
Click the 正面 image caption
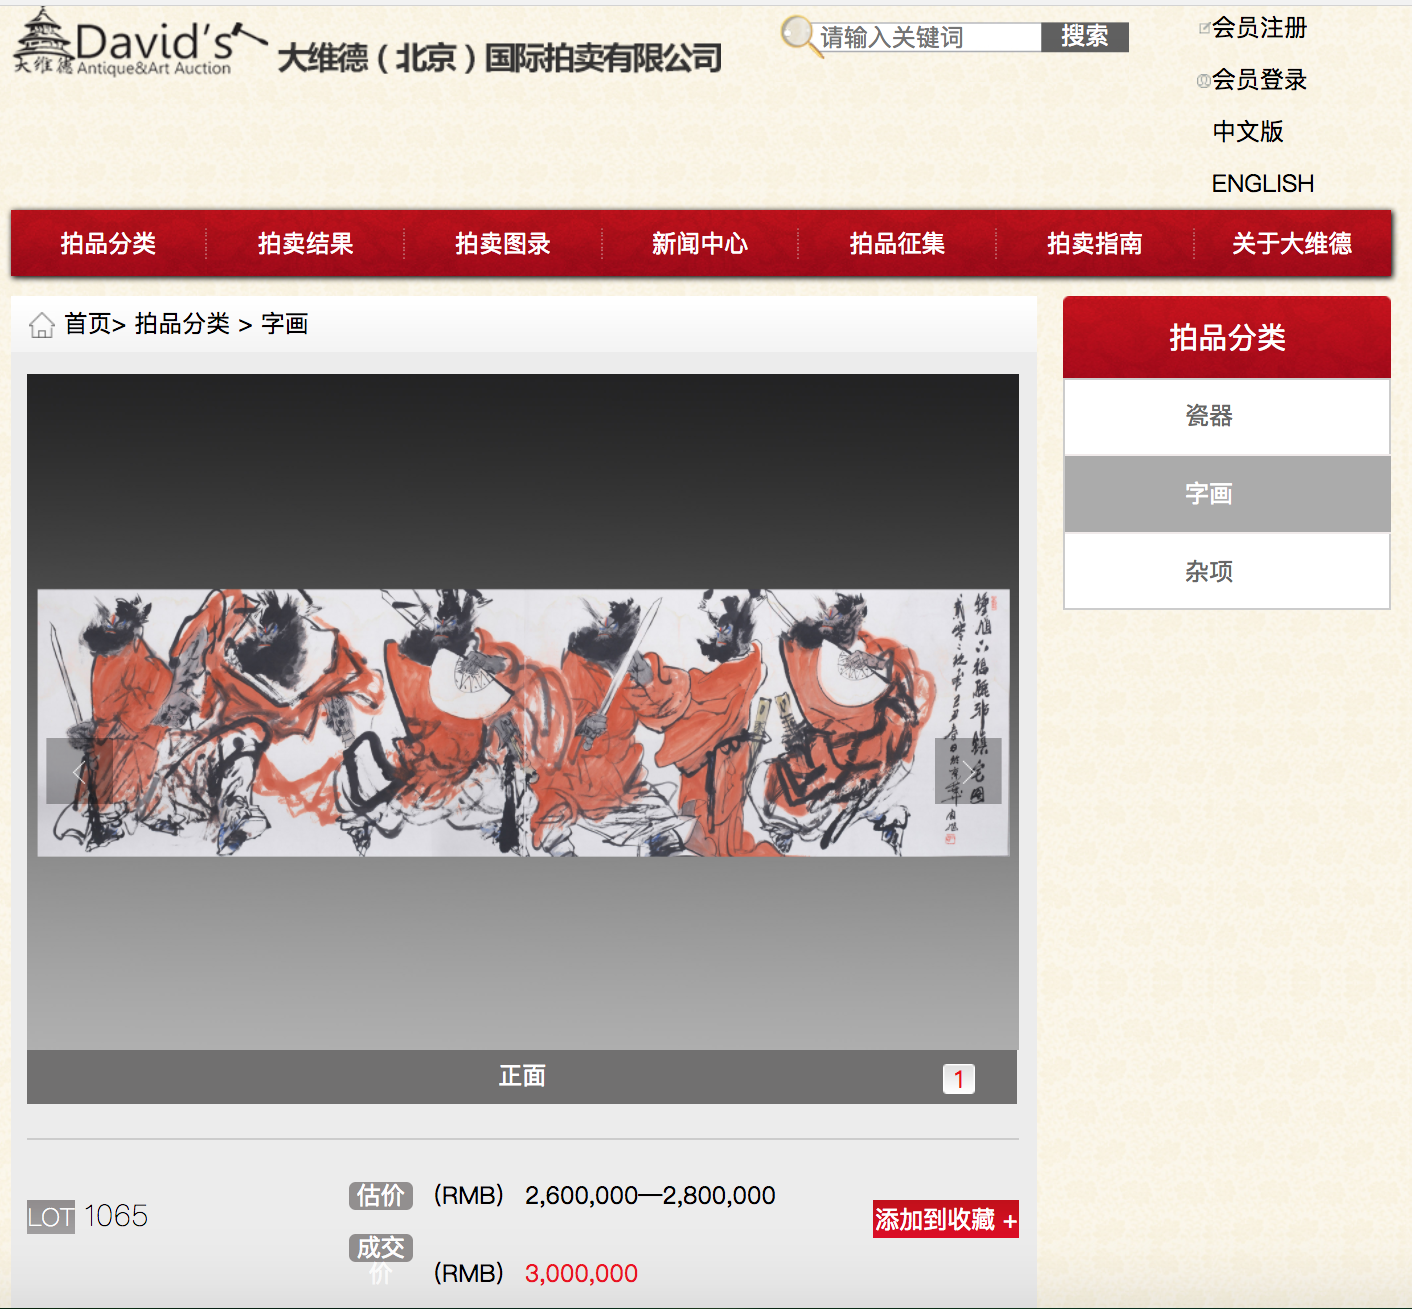(x=522, y=1076)
